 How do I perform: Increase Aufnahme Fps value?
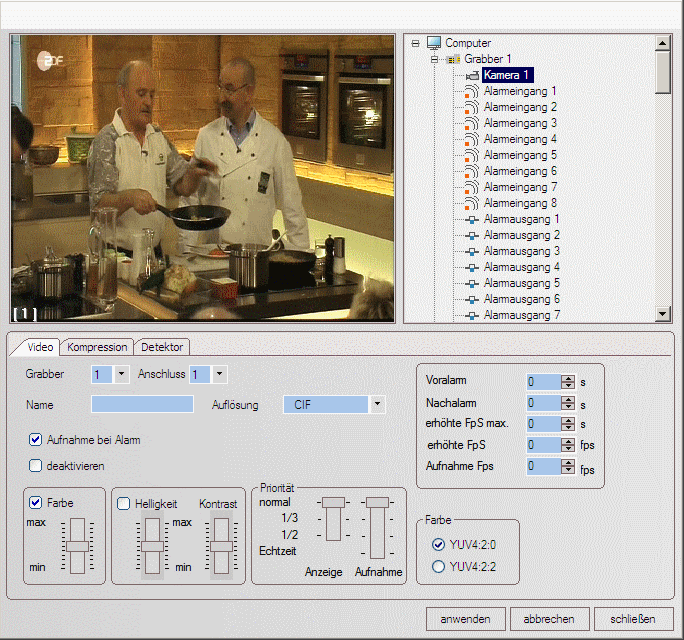tap(568, 463)
